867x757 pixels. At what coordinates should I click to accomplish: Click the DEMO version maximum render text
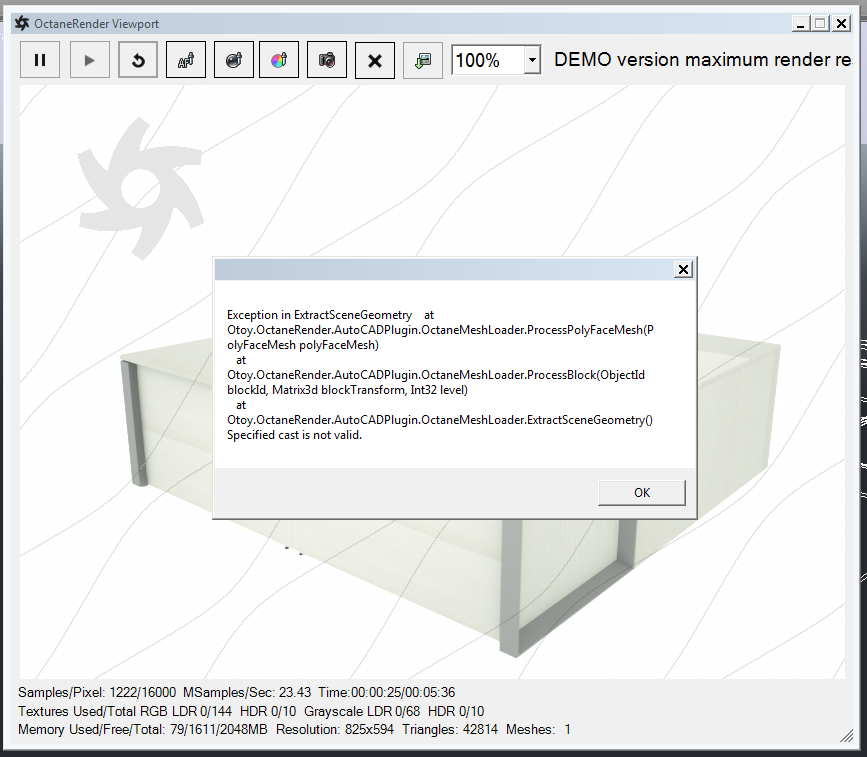702,60
